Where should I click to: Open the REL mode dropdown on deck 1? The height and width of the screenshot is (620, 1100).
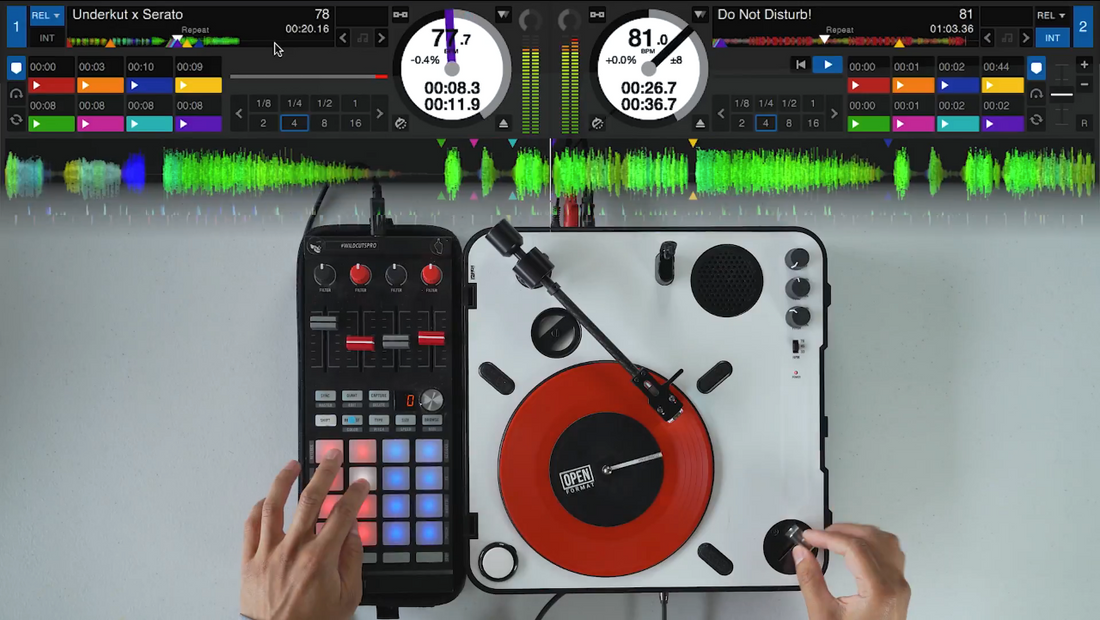click(x=46, y=15)
